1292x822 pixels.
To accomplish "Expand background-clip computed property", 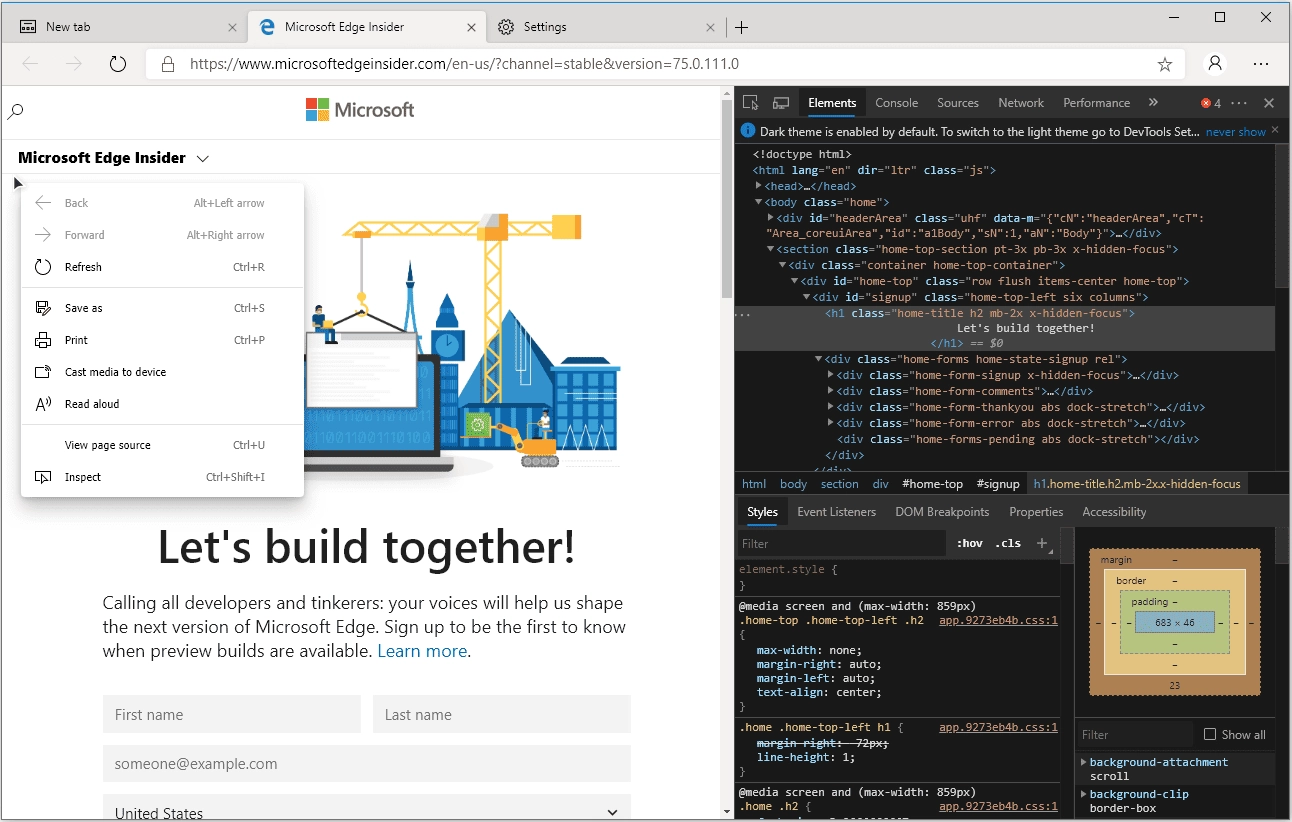I will 1084,794.
